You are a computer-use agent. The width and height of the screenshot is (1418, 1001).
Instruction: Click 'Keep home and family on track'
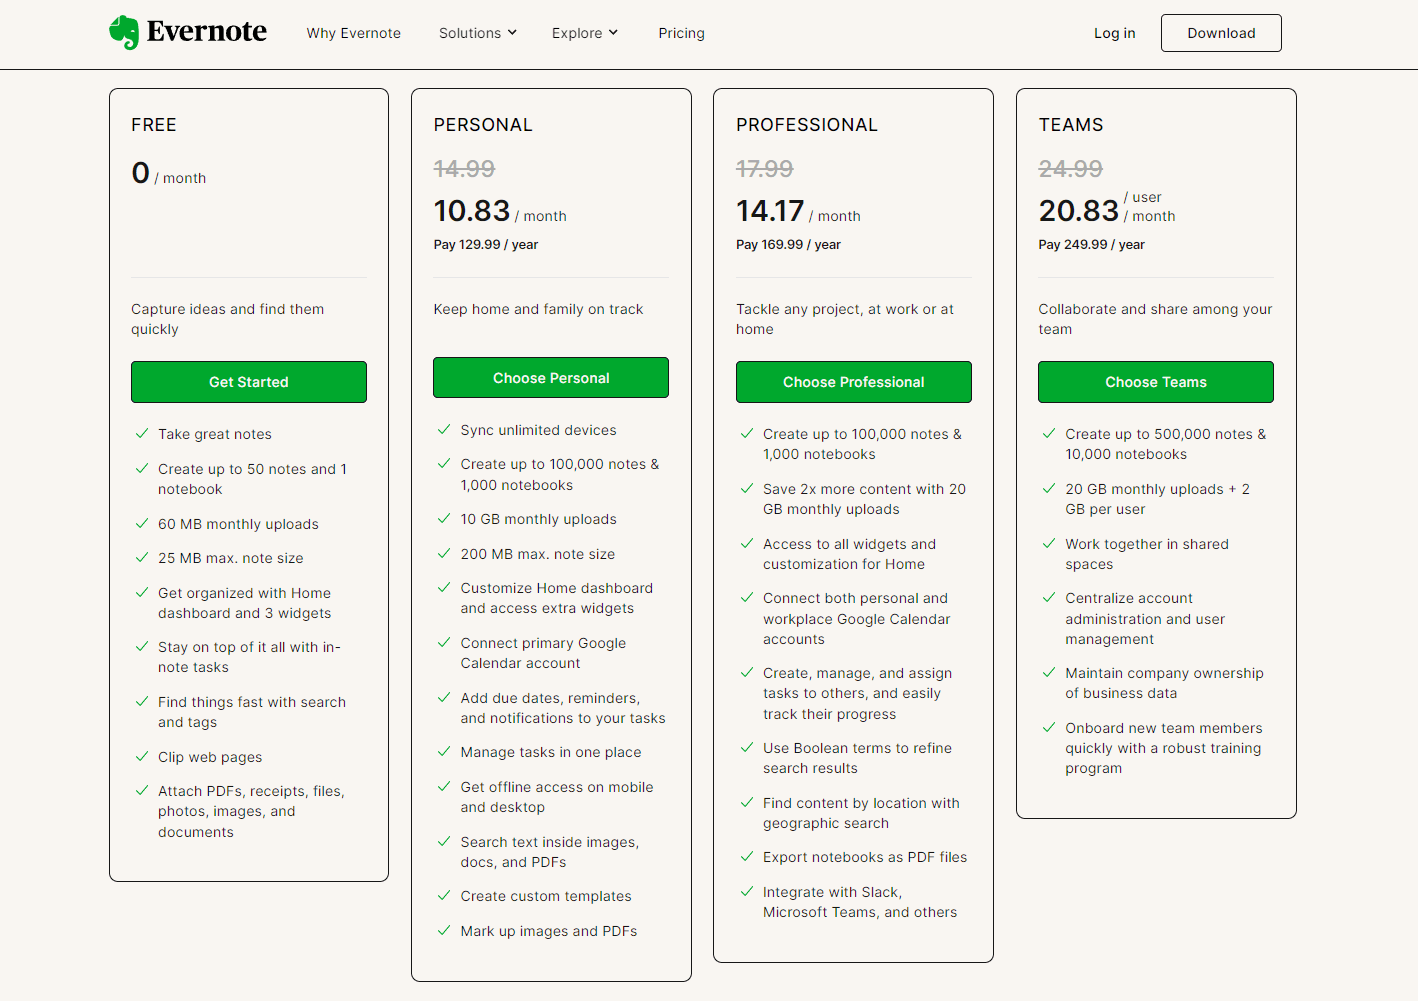538,309
